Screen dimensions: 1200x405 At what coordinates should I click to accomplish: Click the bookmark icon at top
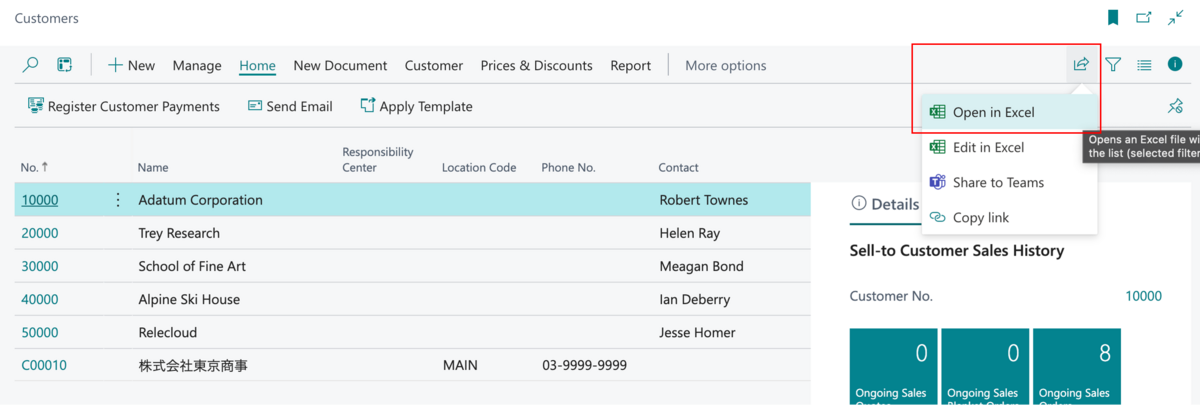coord(1113,18)
